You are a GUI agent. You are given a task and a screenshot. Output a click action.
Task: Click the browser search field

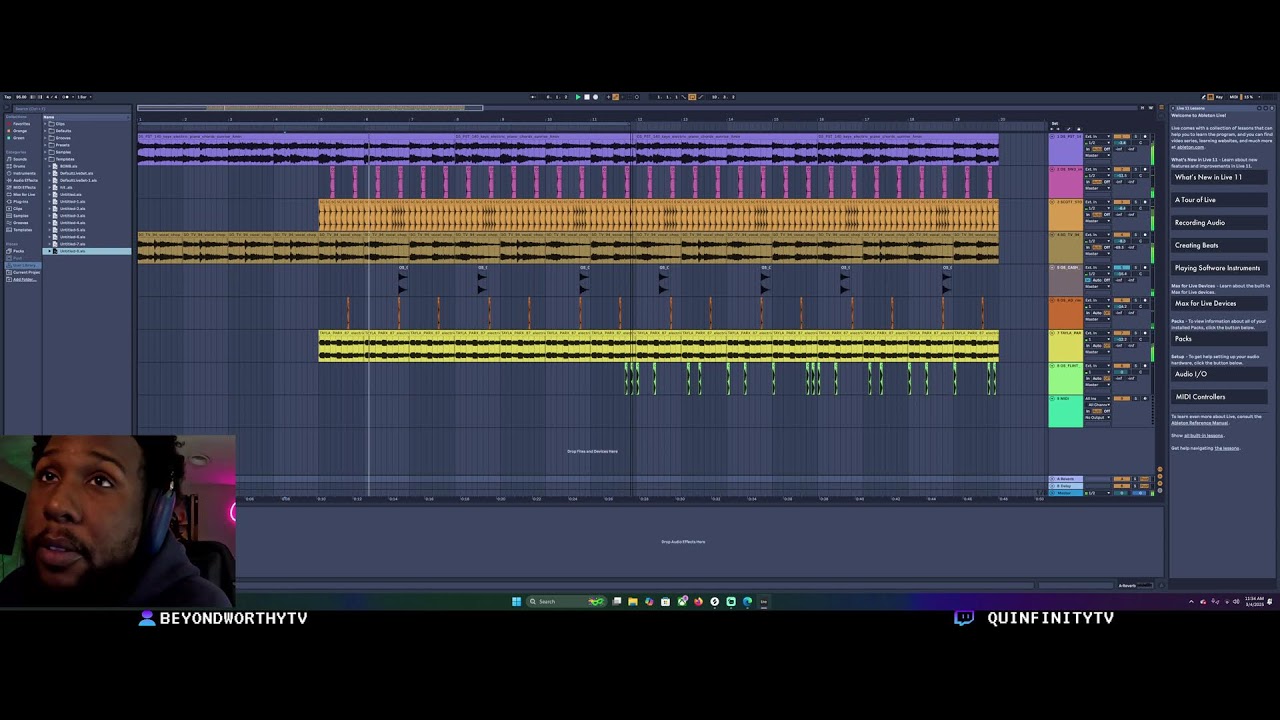(x=72, y=108)
